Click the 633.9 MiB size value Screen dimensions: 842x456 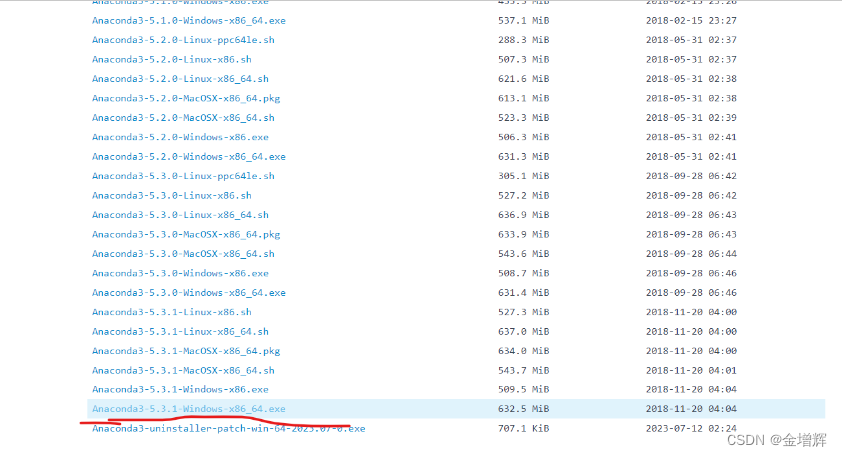click(x=524, y=234)
